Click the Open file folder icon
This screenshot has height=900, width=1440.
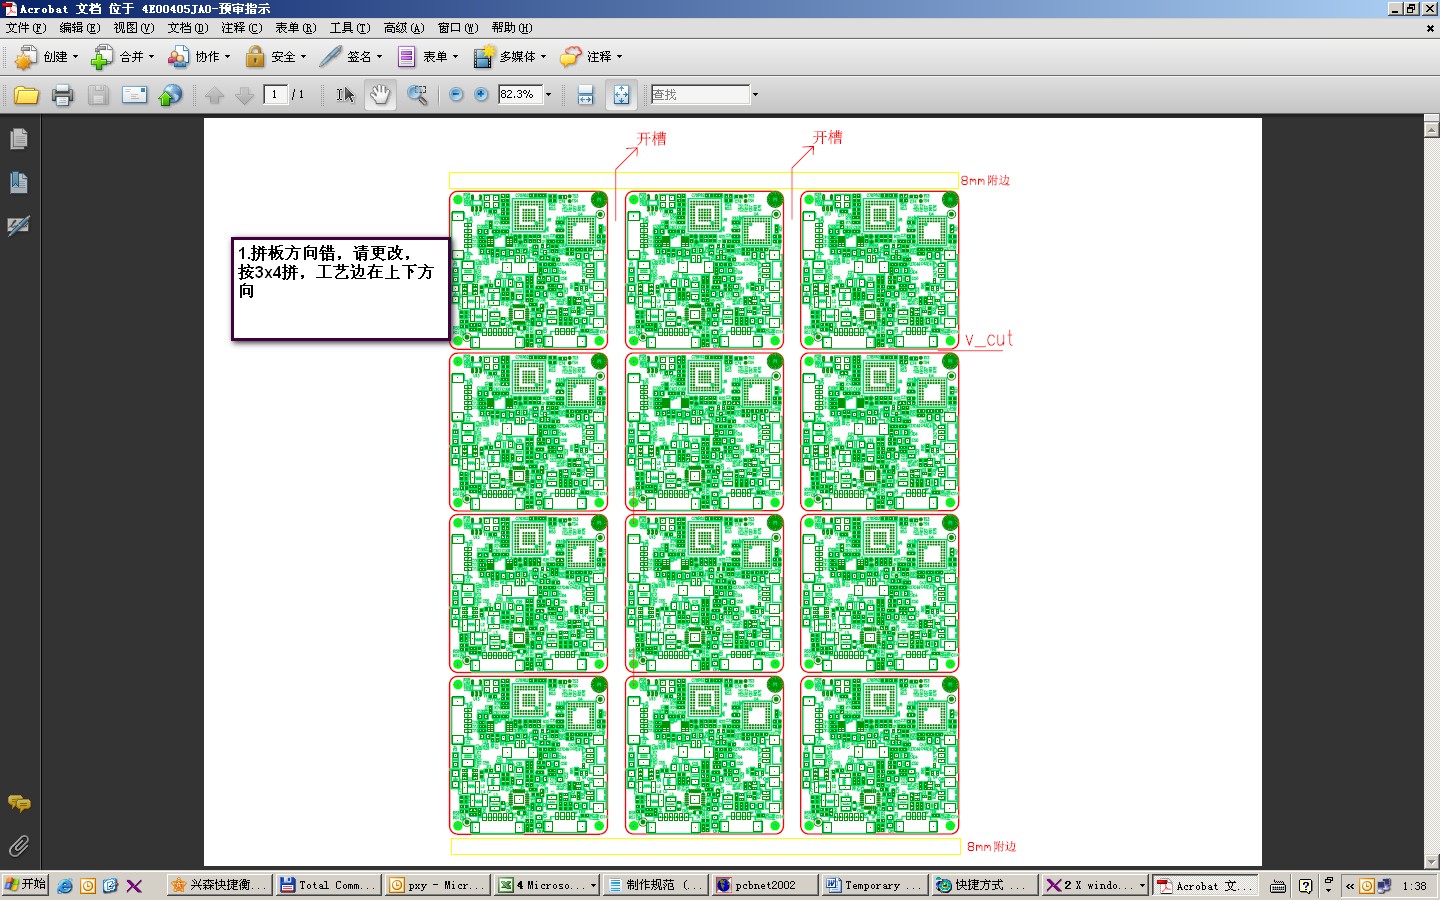(x=26, y=95)
